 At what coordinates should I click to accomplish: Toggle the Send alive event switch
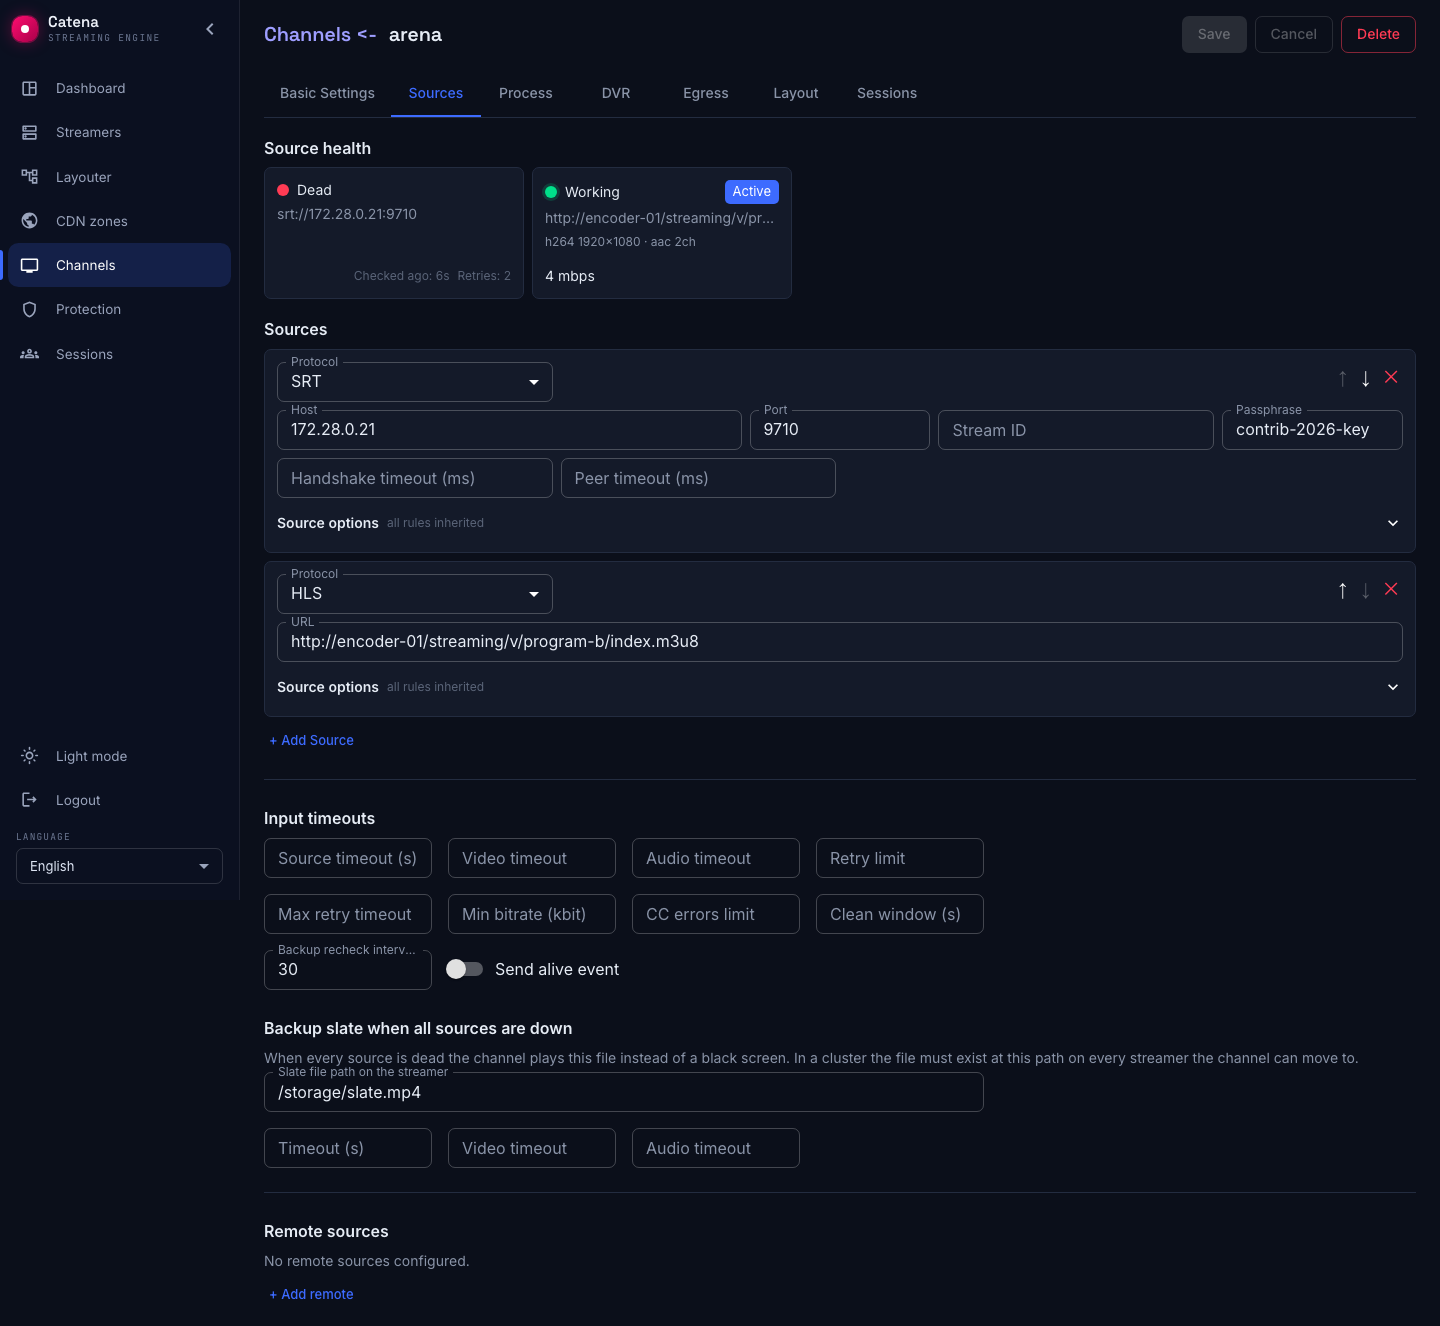464,969
